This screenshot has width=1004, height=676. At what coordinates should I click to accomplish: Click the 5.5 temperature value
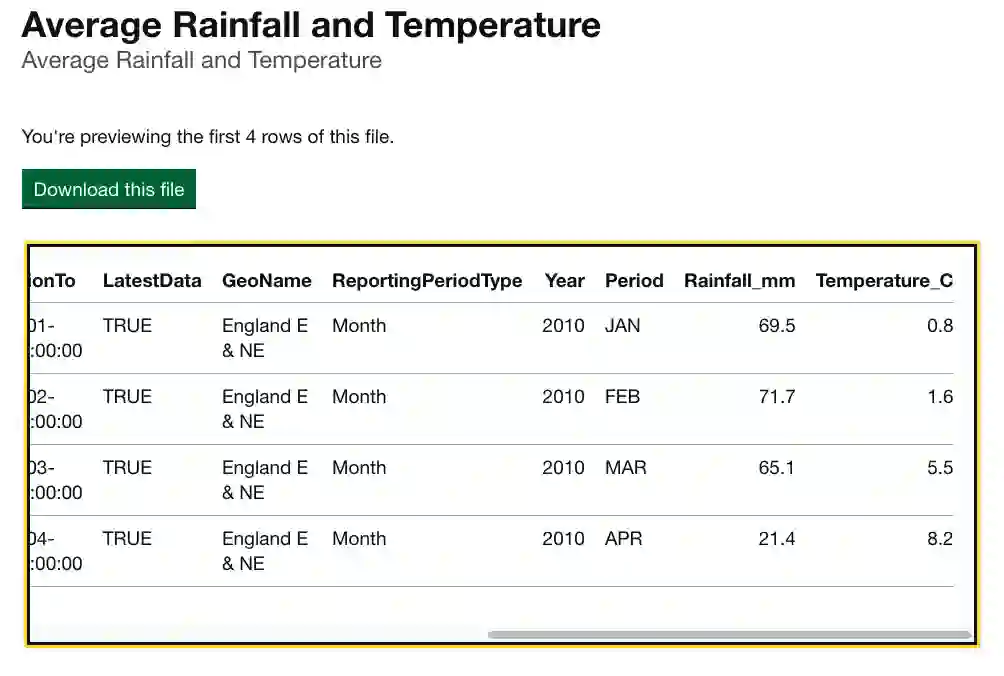(x=940, y=468)
